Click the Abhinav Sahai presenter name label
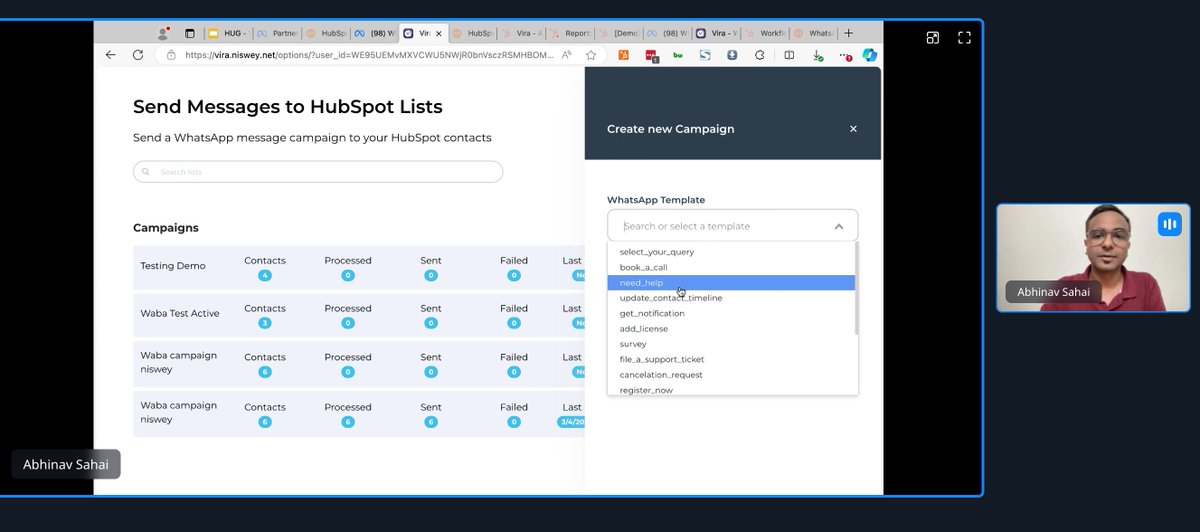Screen dimensions: 1200x532 click(x=66, y=464)
